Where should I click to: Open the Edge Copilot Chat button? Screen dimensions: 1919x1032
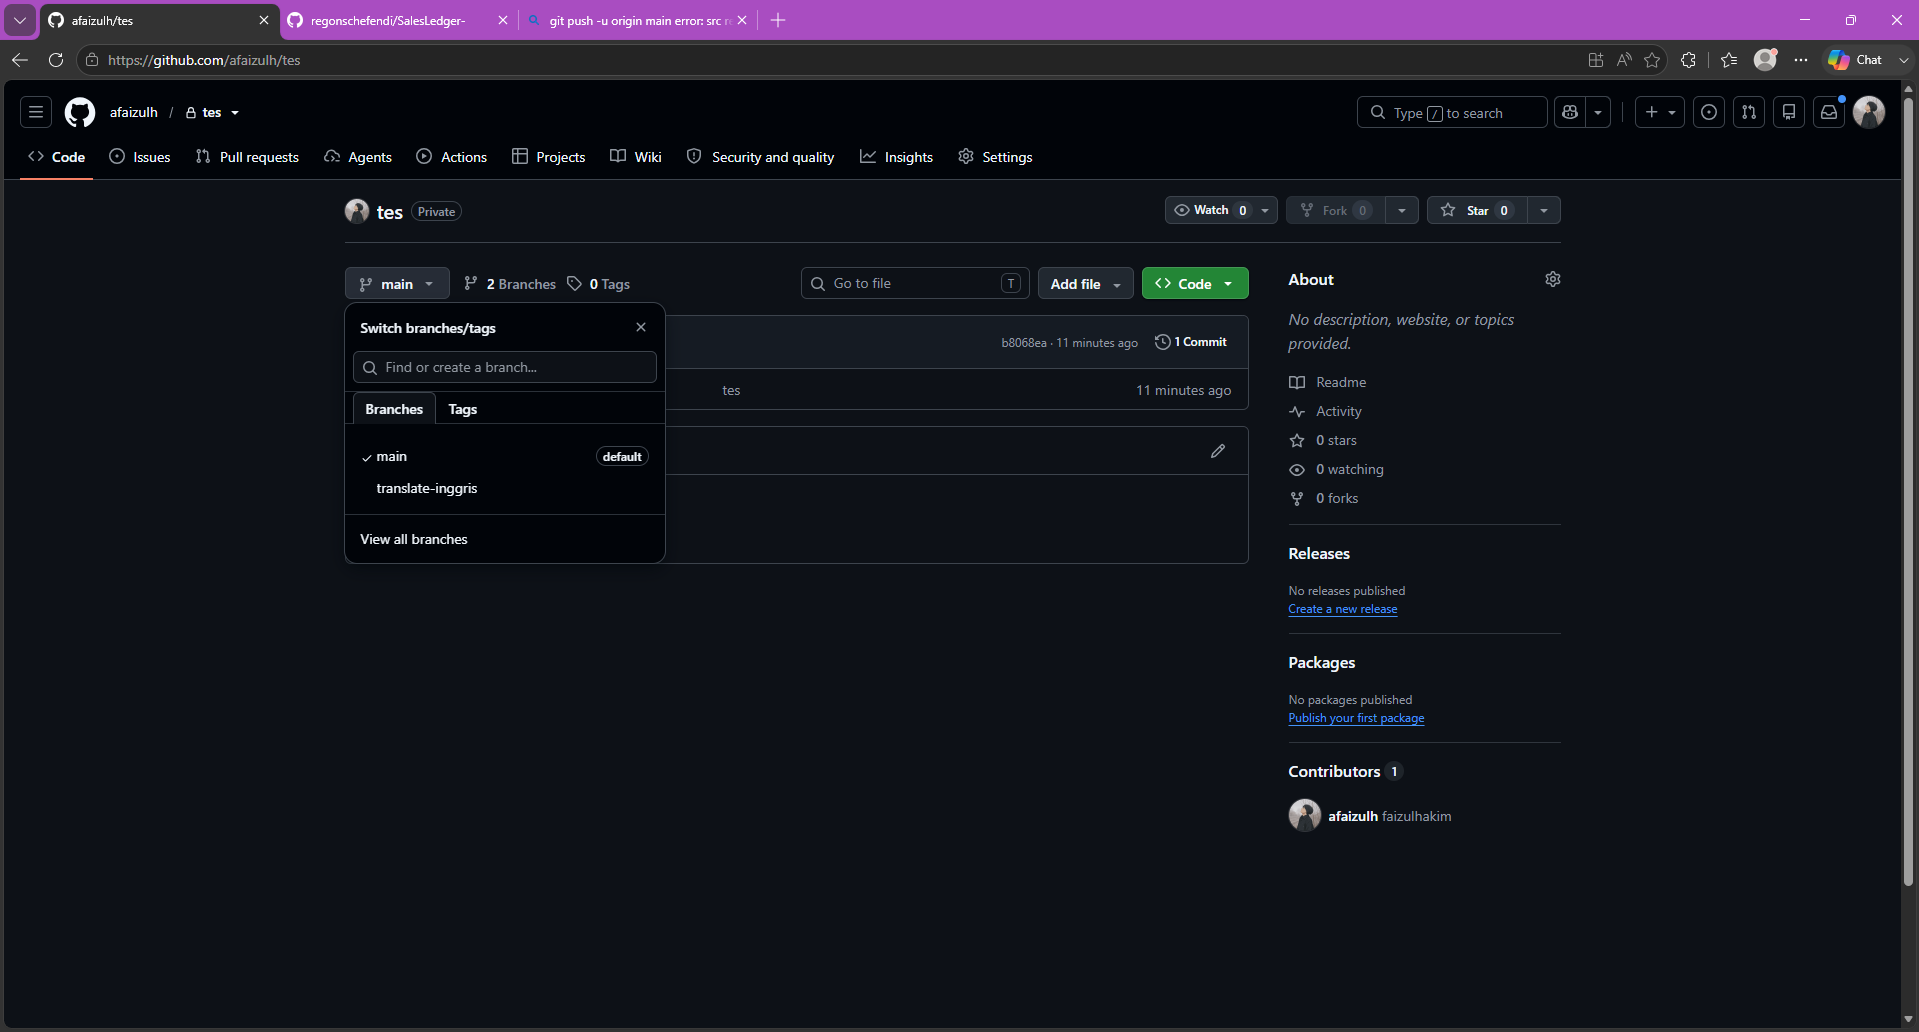pyautogui.click(x=1857, y=60)
